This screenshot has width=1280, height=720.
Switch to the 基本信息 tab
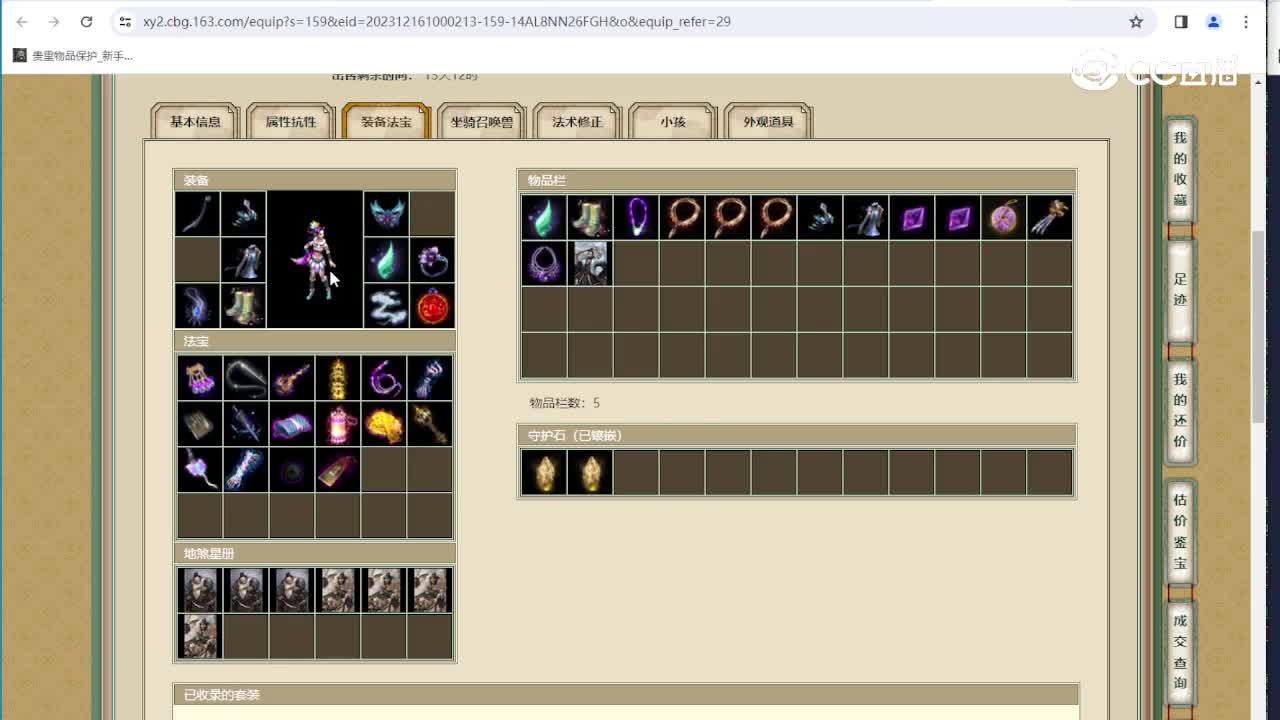195,122
